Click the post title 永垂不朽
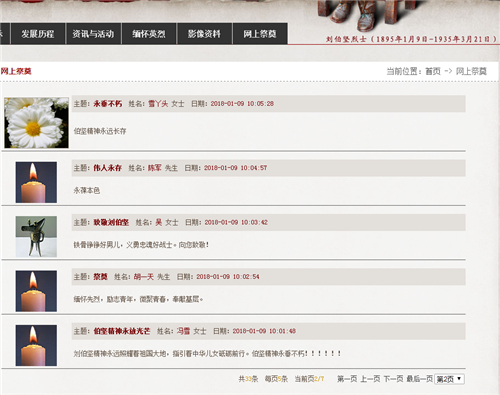The image size is (500, 395). (108, 104)
